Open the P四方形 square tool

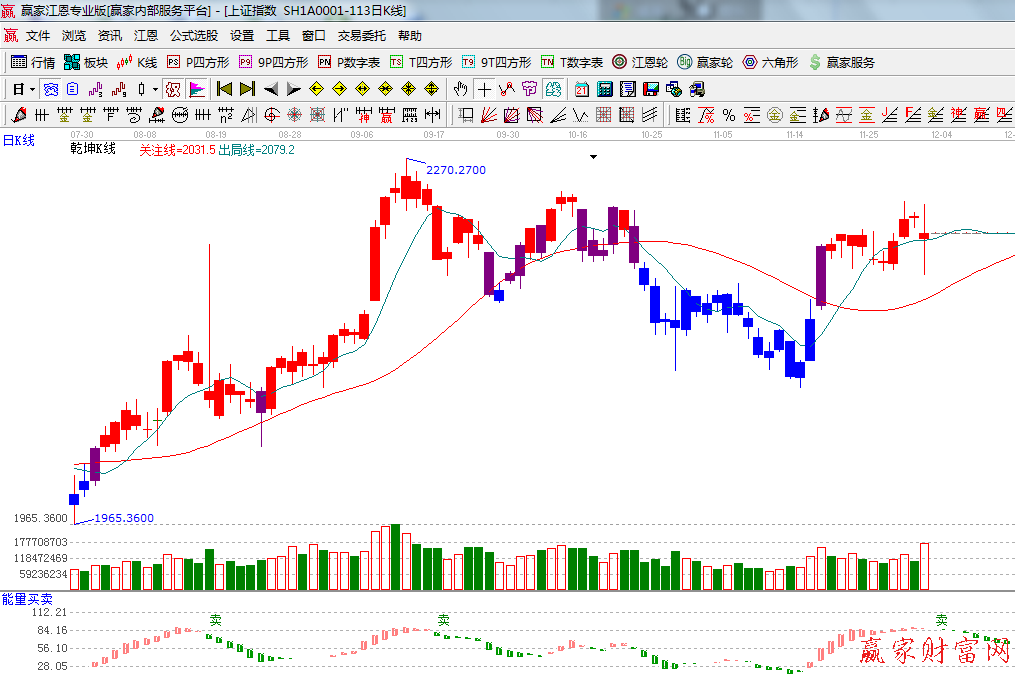(x=198, y=62)
